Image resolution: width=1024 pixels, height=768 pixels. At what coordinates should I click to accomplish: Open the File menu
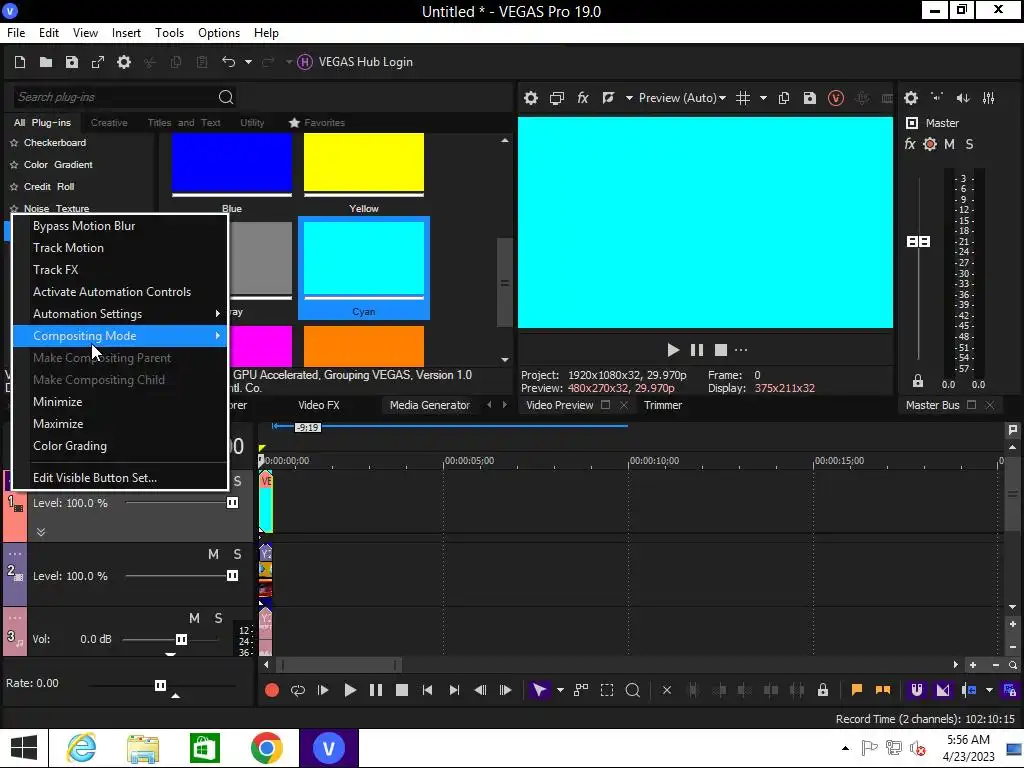(16, 33)
